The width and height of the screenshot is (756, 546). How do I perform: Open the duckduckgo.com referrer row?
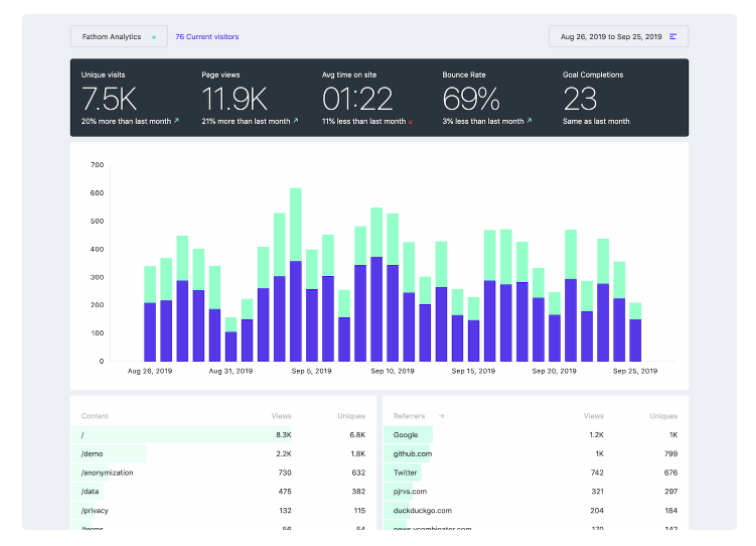point(535,510)
